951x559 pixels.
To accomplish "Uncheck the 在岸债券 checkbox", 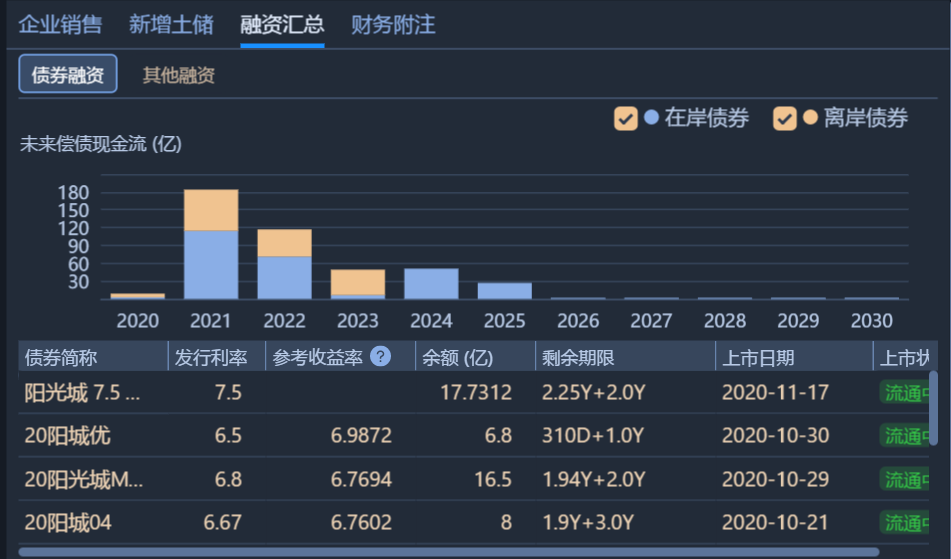I will pyautogui.click(x=625, y=118).
